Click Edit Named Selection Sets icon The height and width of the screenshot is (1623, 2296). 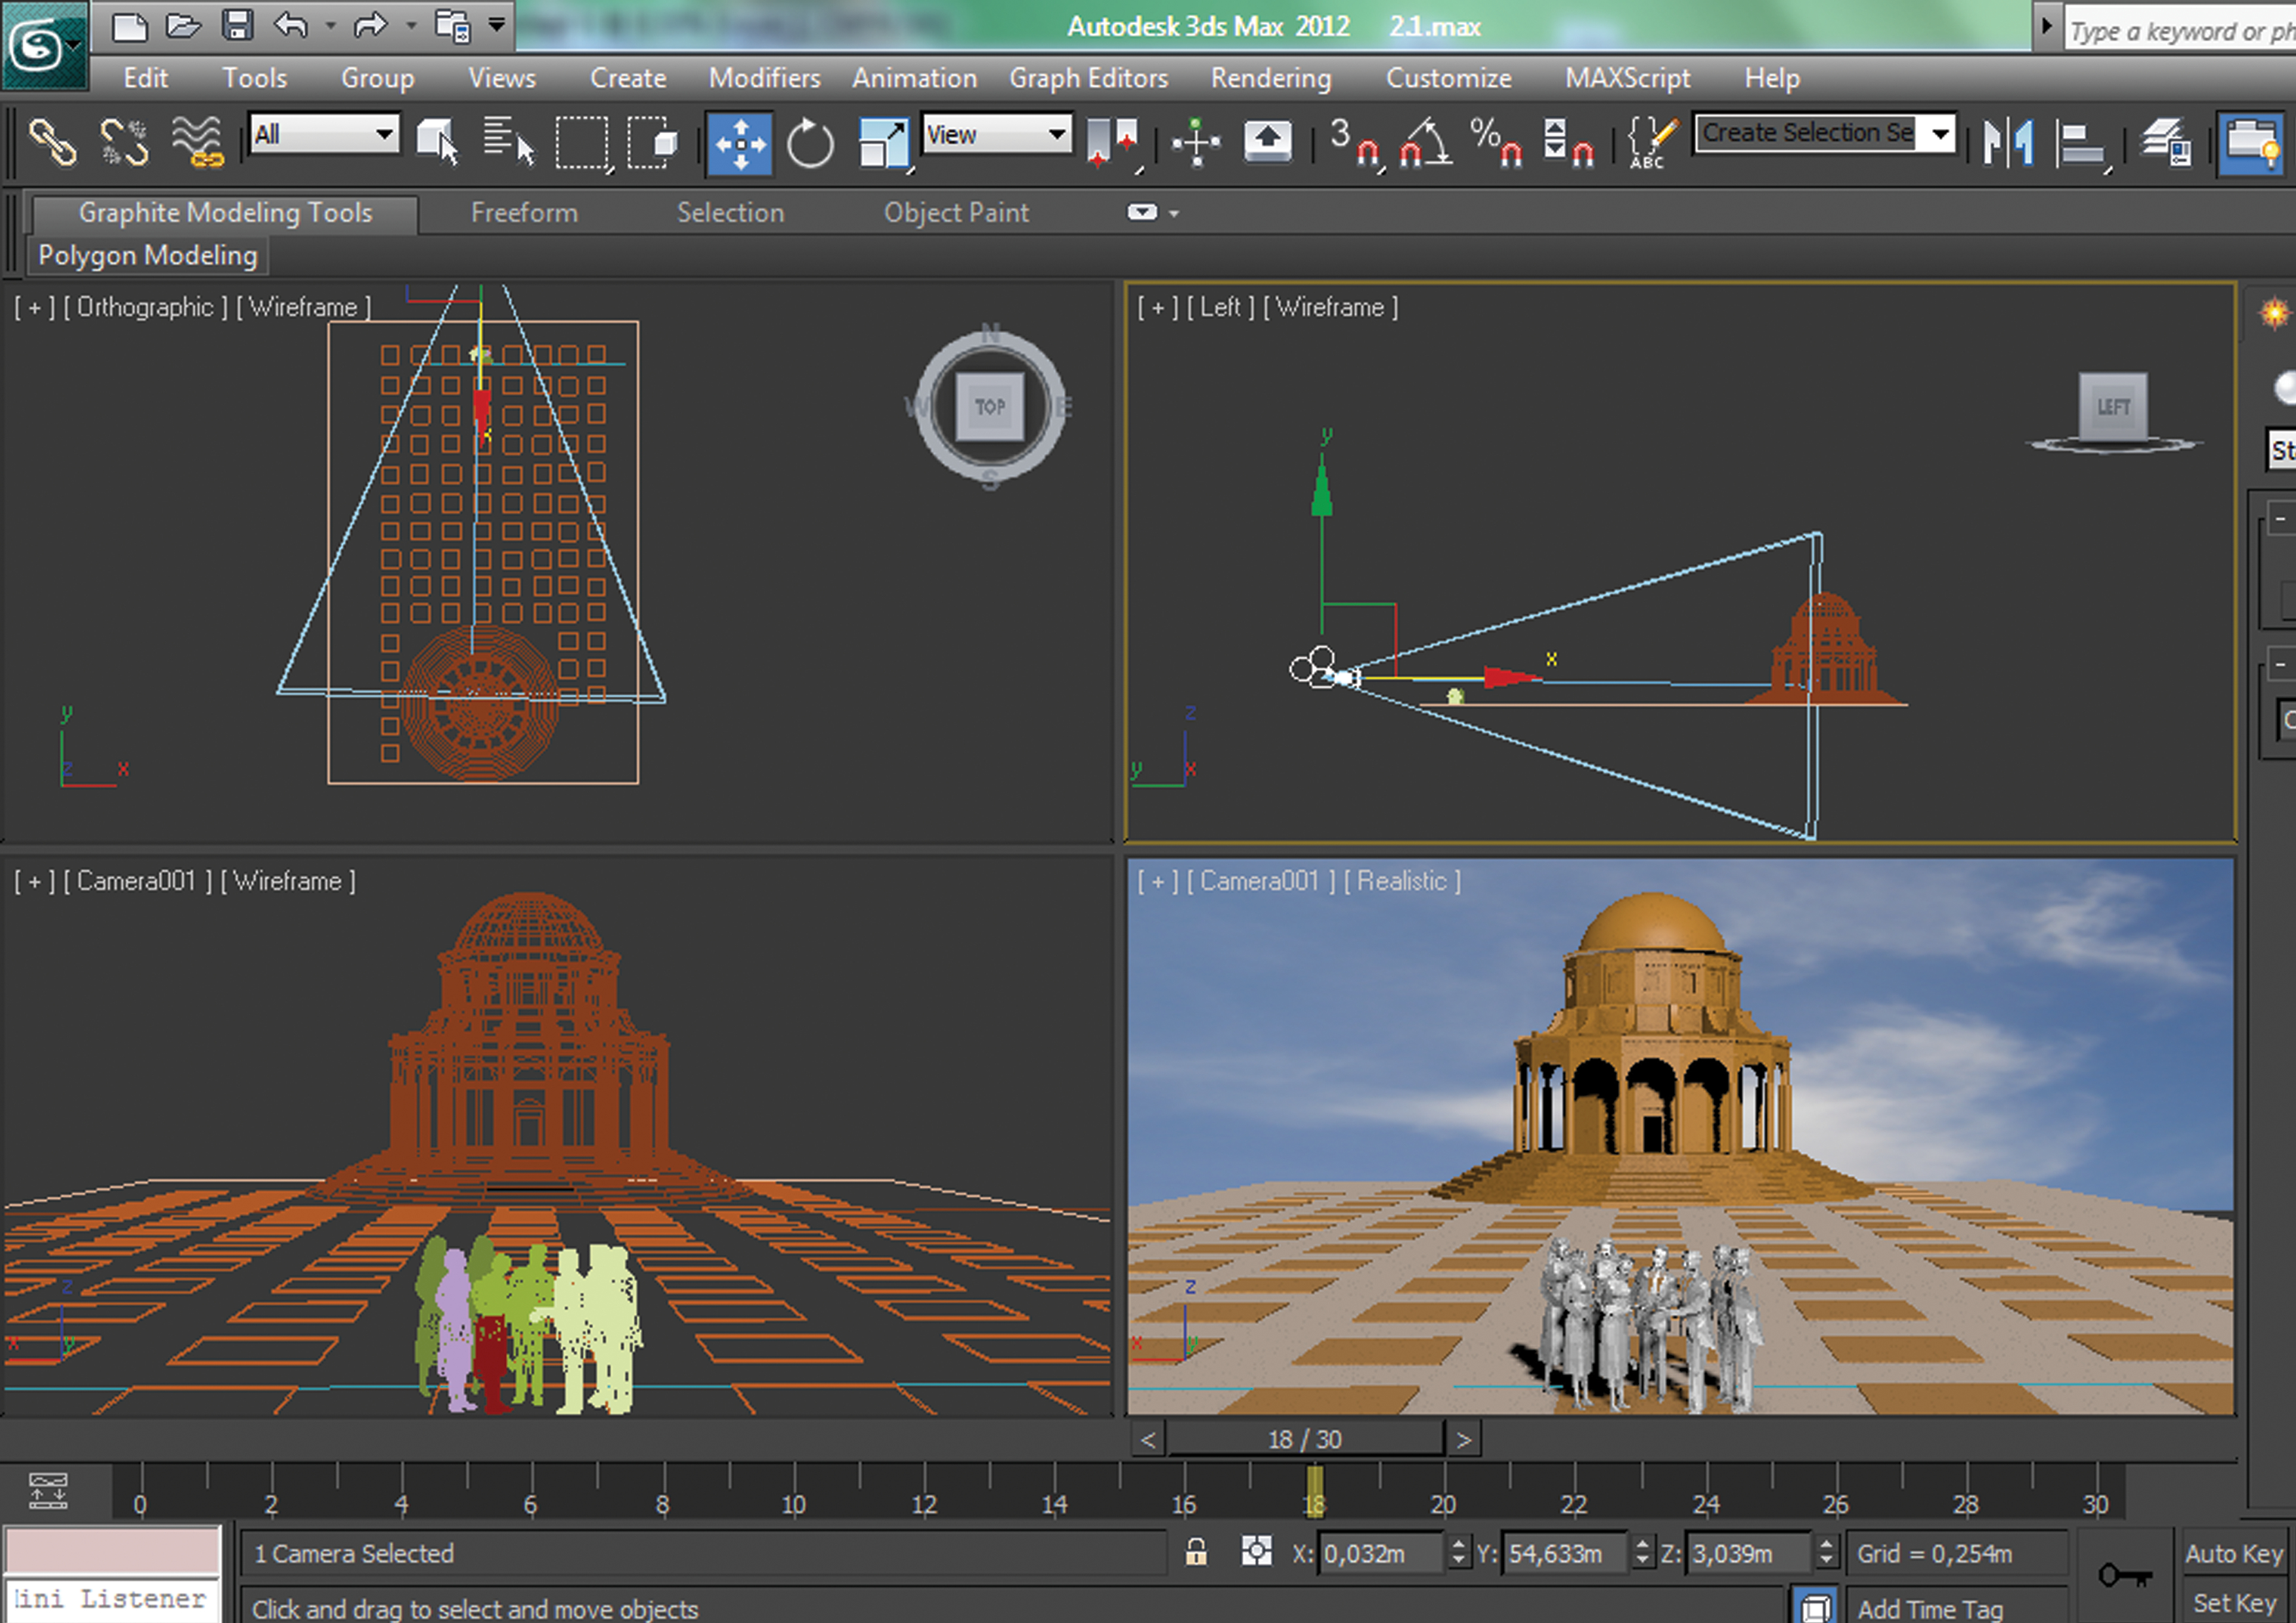coord(1652,142)
